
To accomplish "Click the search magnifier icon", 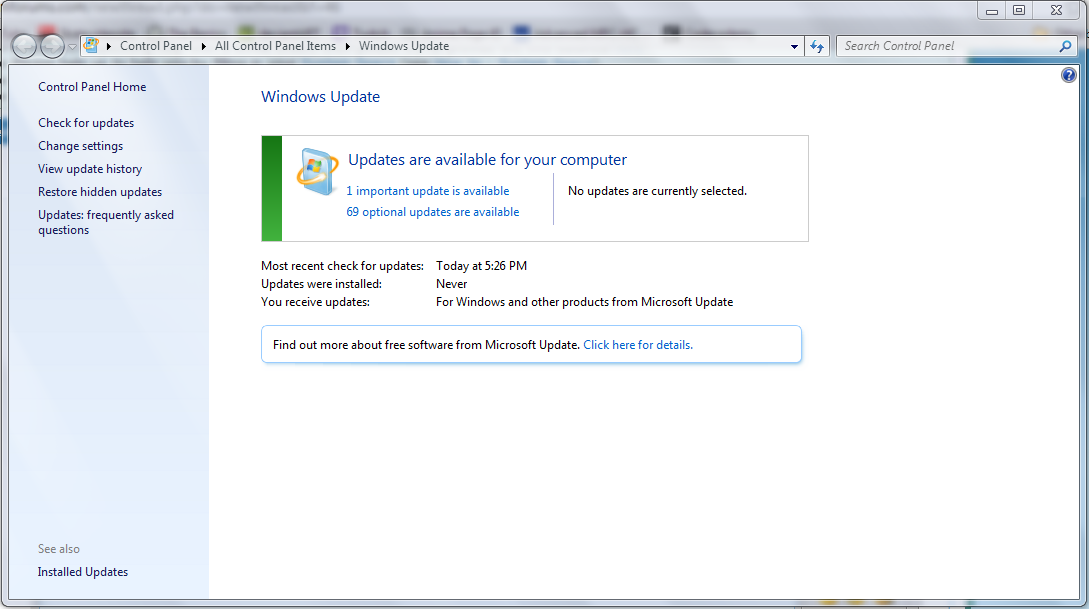I will click(x=1065, y=47).
